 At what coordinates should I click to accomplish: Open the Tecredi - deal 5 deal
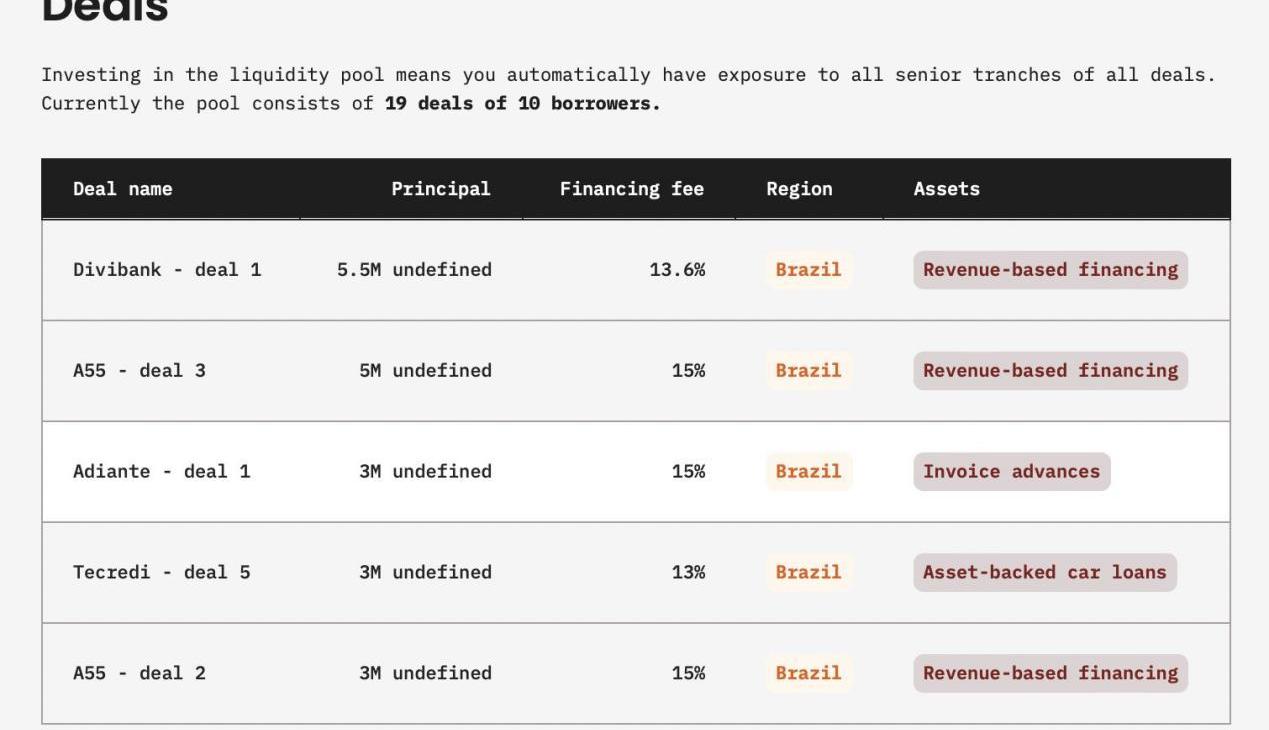(x=161, y=573)
